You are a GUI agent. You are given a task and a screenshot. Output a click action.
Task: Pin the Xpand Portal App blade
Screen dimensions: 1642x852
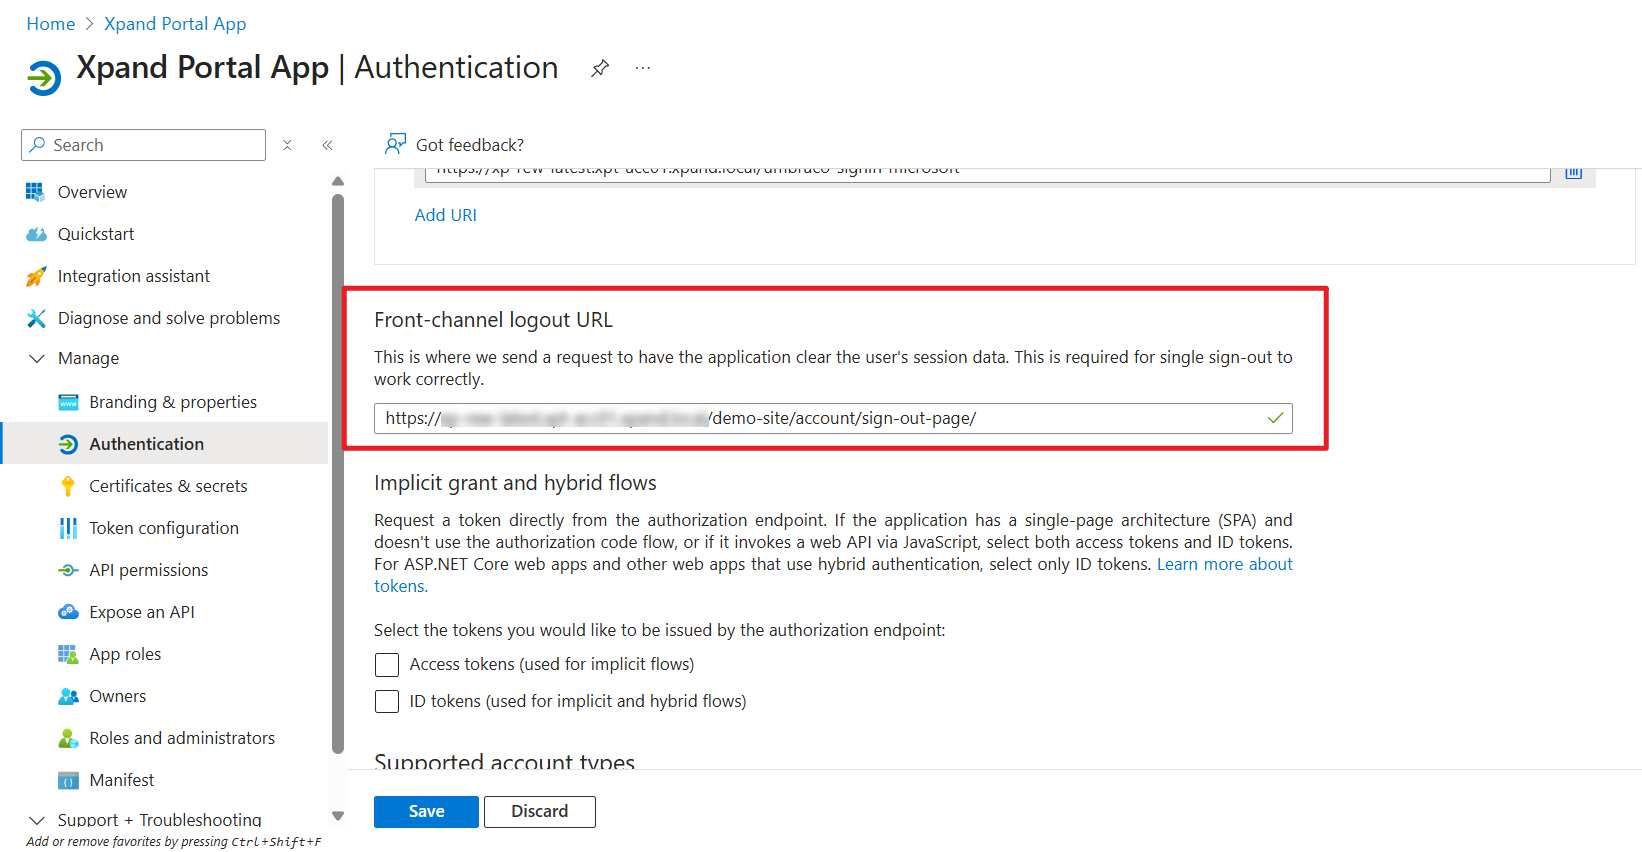600,68
